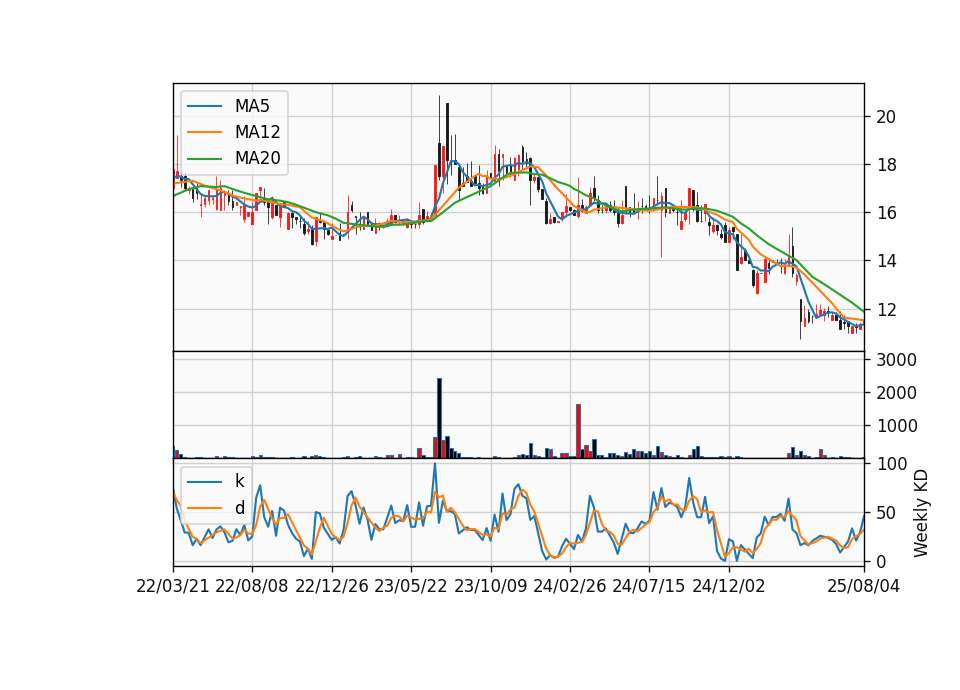
Task: Click the date label 25/08/04
Action: pyautogui.click(x=863, y=586)
